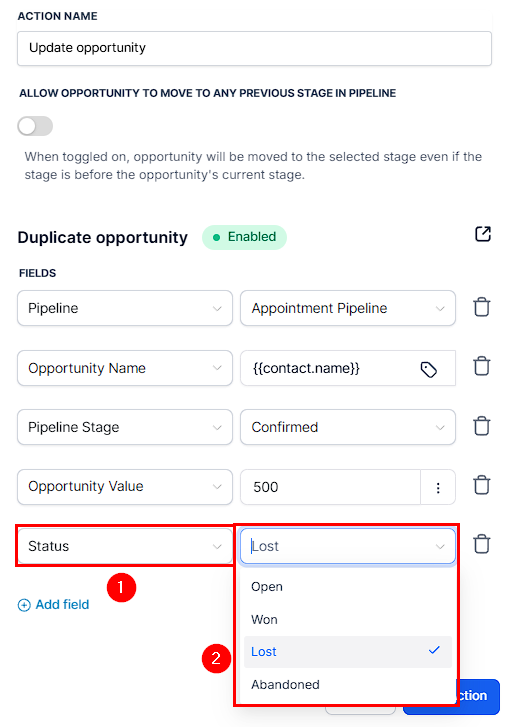Delete the Opportunity Name field row

tap(482, 366)
